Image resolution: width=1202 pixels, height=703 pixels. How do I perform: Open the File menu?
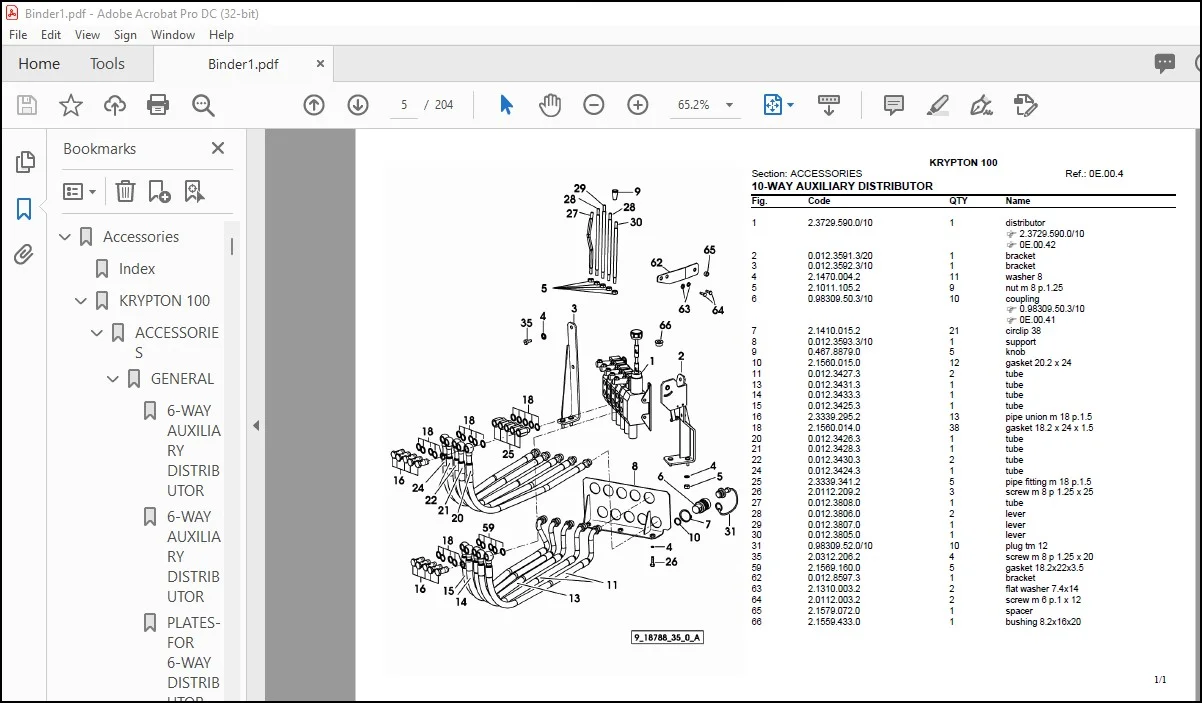pyautogui.click(x=19, y=35)
